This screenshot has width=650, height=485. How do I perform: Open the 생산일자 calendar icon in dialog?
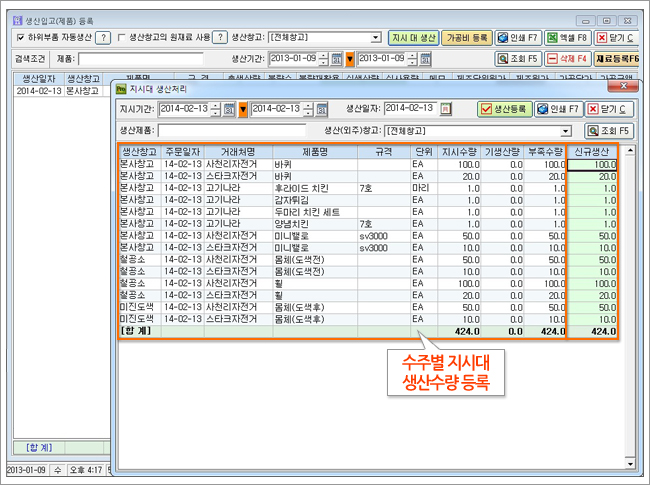coord(446,109)
